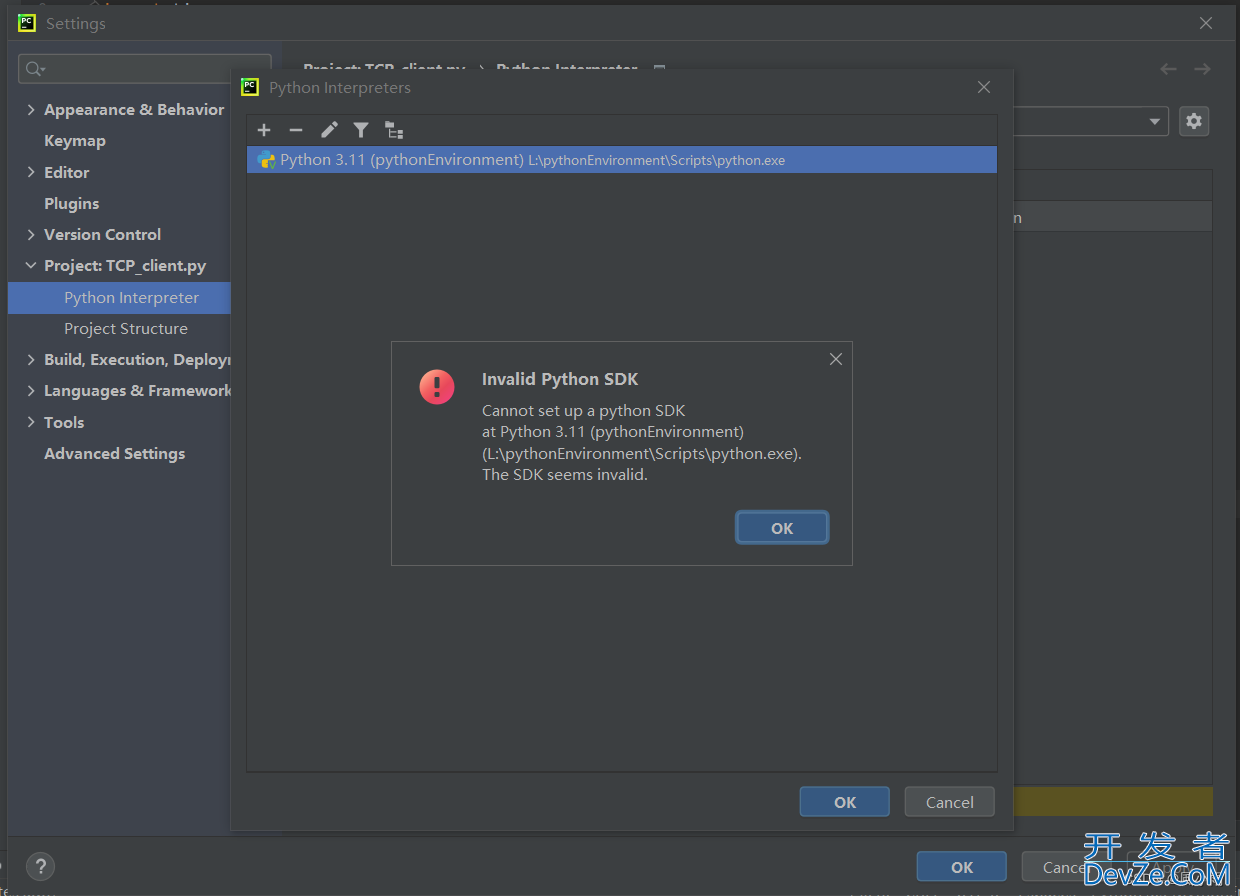Remove selected interpreter with minus icon

[x=296, y=130]
